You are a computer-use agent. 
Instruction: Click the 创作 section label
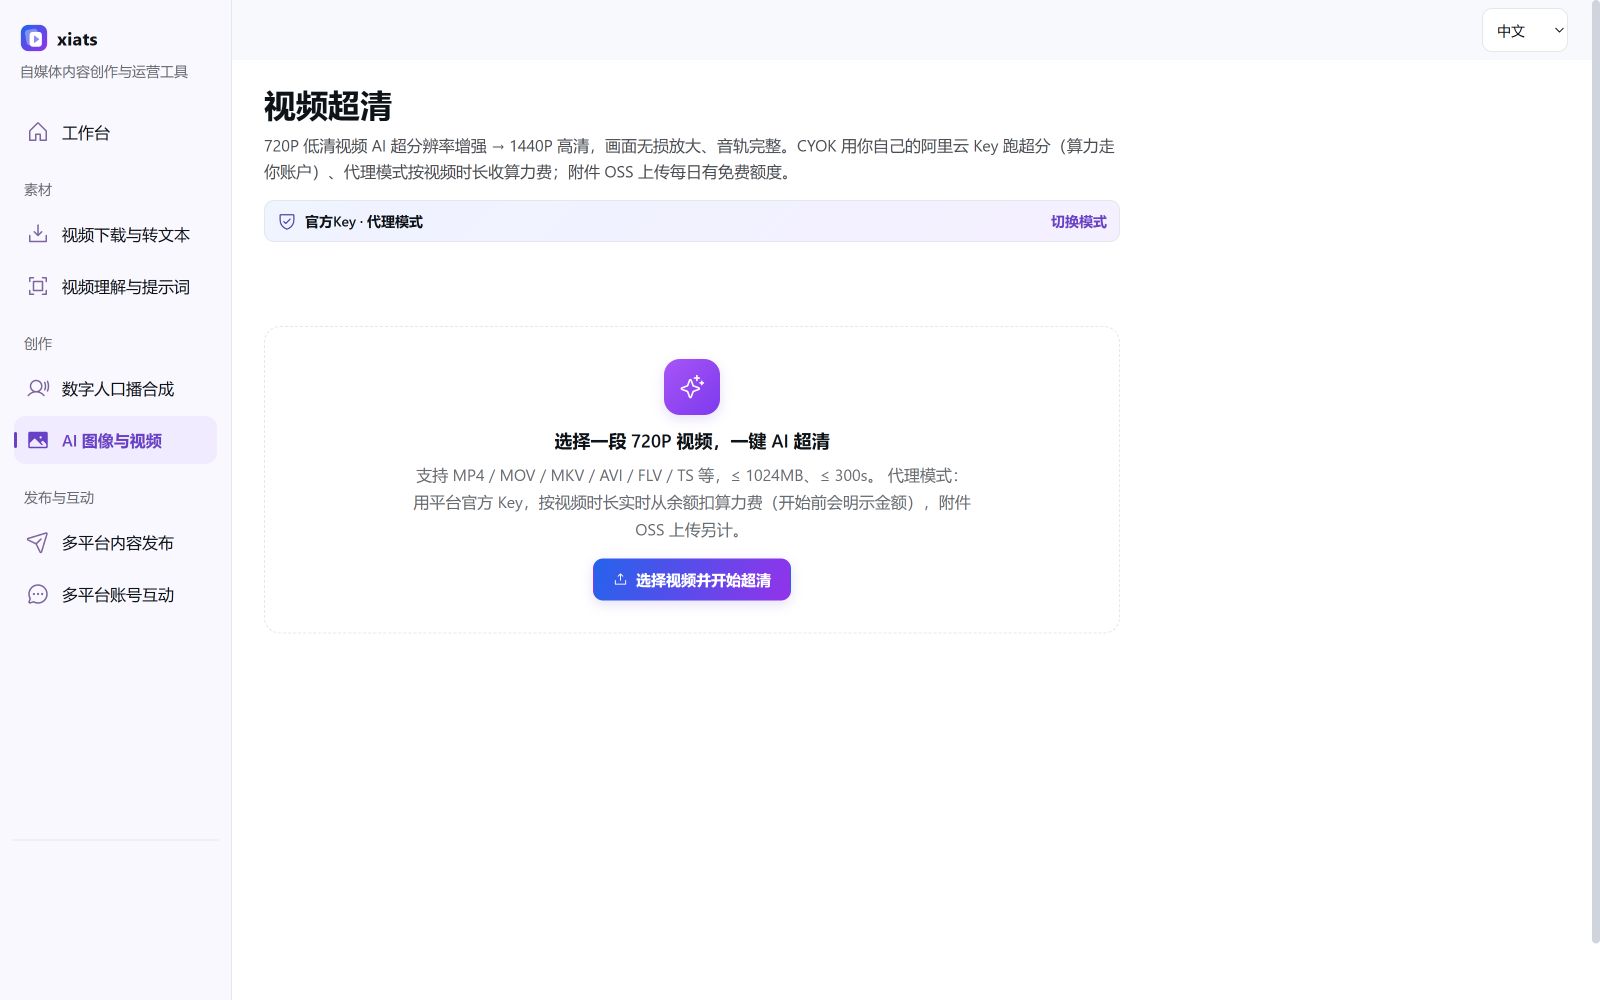38,344
